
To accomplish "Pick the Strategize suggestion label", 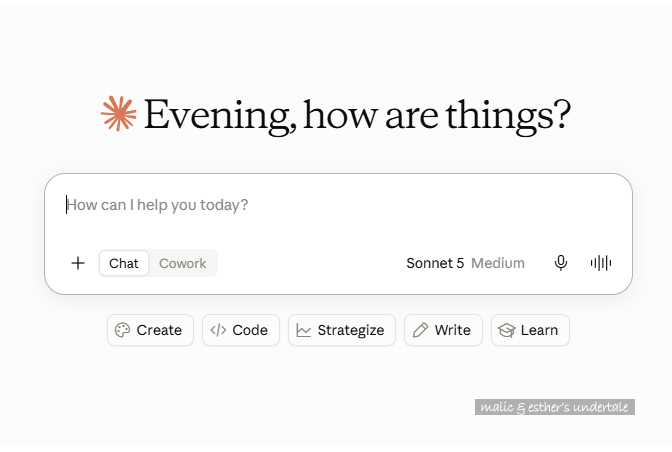I will click(x=351, y=330).
